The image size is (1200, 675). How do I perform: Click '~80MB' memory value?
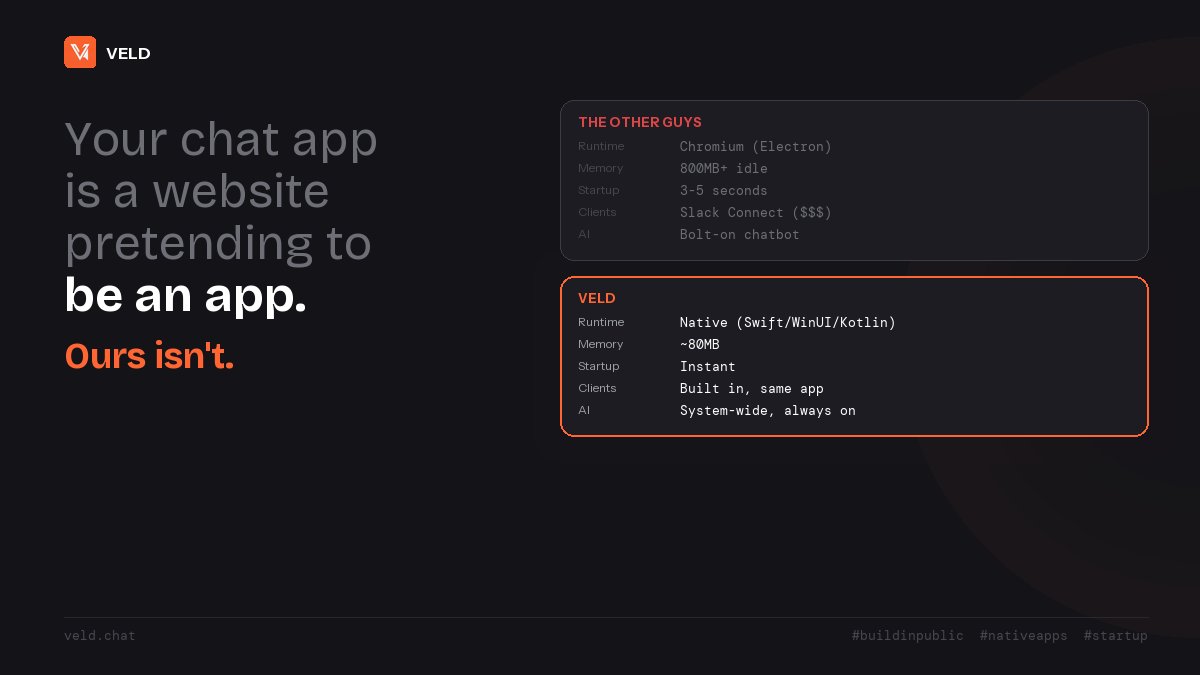coord(700,345)
